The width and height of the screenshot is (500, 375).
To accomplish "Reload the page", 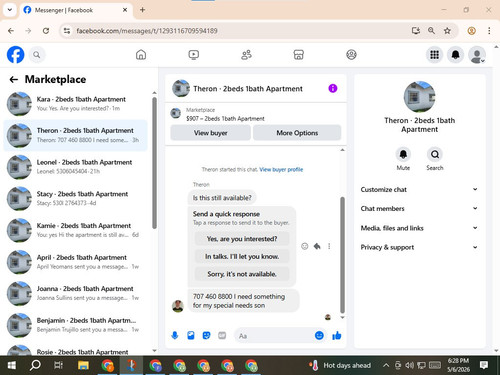I will coord(46,31).
